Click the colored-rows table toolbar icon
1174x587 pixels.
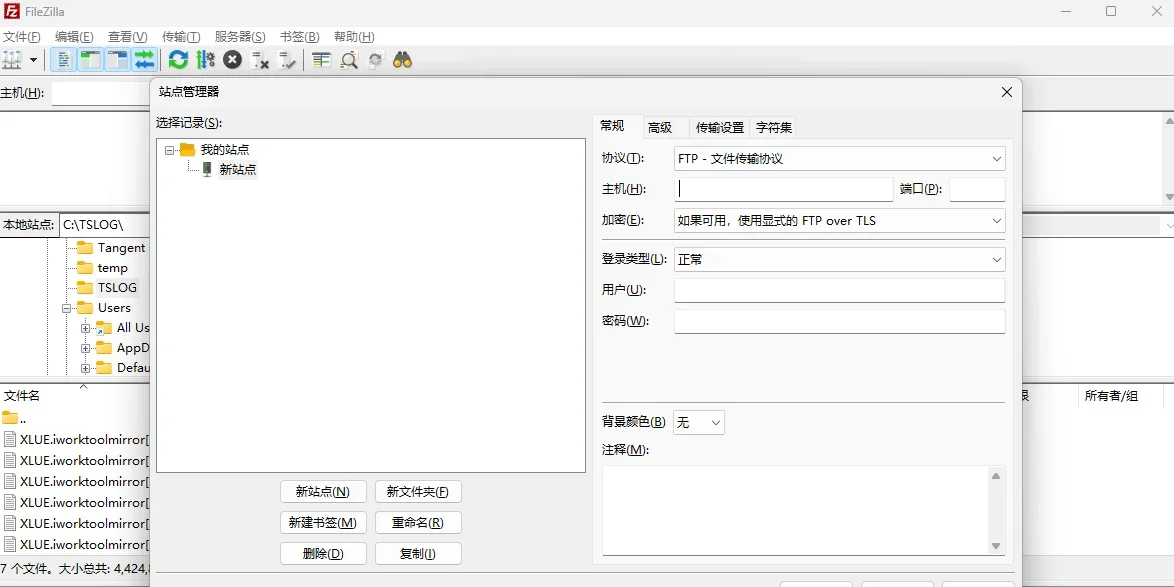[x=321, y=59]
